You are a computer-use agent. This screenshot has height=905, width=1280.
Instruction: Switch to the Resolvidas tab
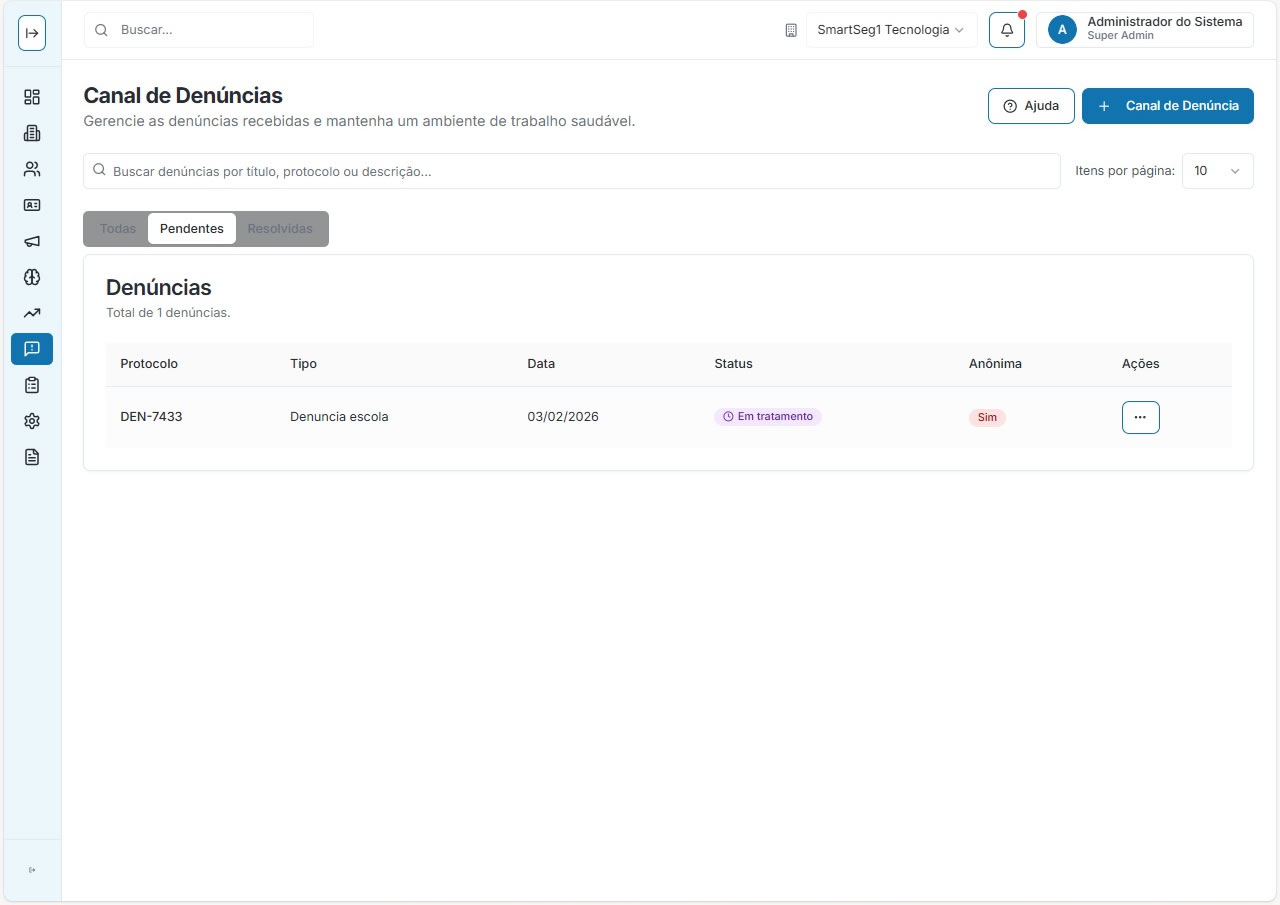280,229
